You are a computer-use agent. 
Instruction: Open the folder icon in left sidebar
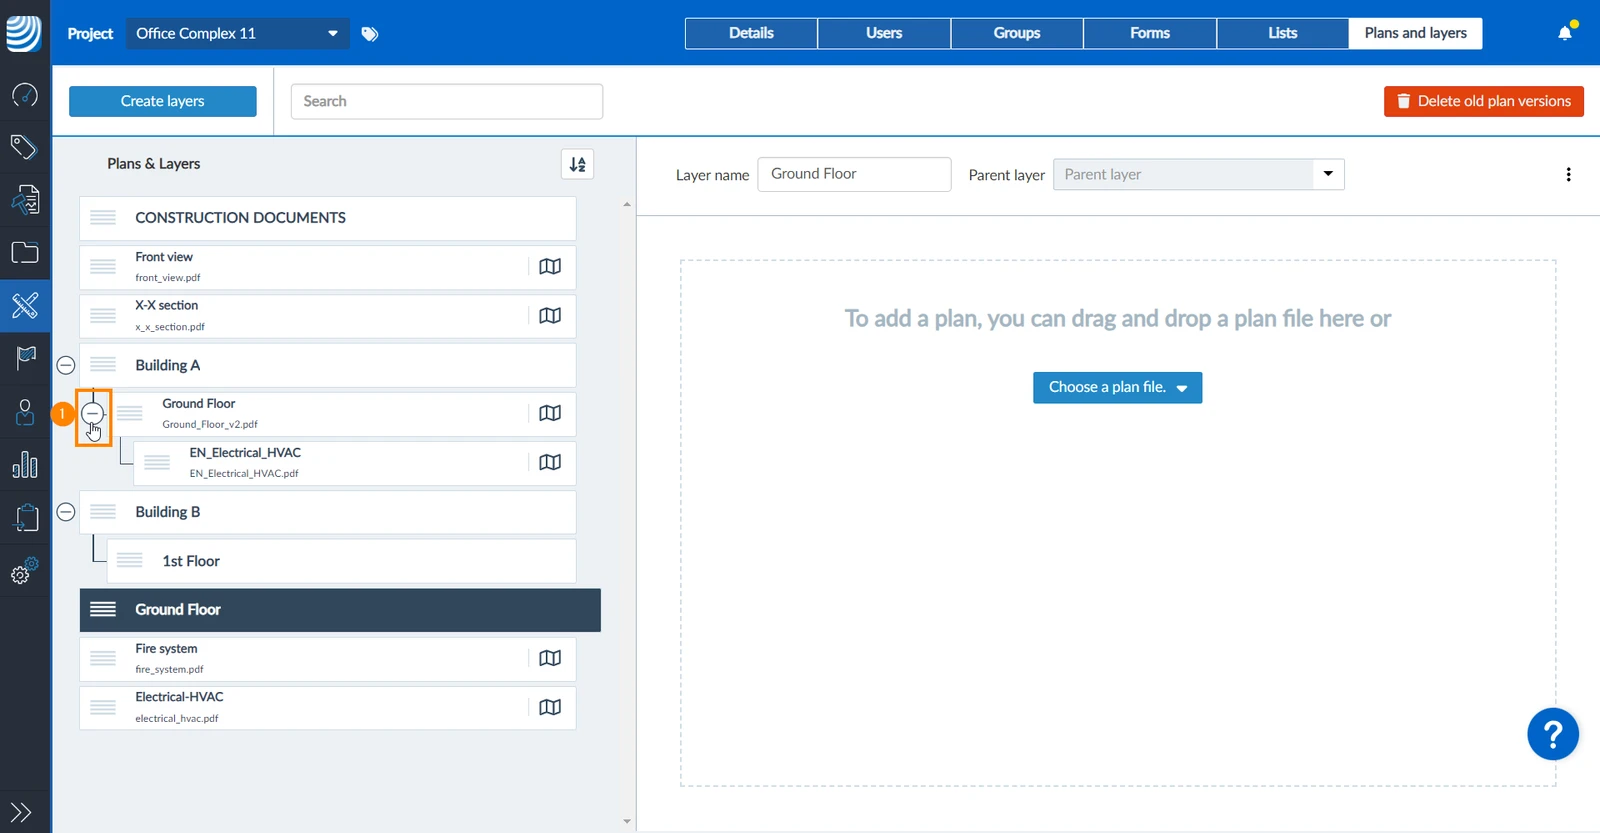pyautogui.click(x=25, y=253)
